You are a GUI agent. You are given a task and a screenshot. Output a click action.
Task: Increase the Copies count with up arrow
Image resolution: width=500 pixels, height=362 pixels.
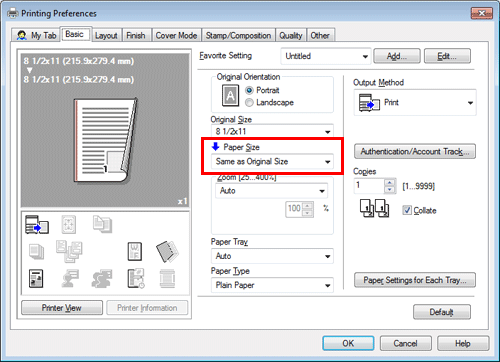pyautogui.click(x=389, y=183)
